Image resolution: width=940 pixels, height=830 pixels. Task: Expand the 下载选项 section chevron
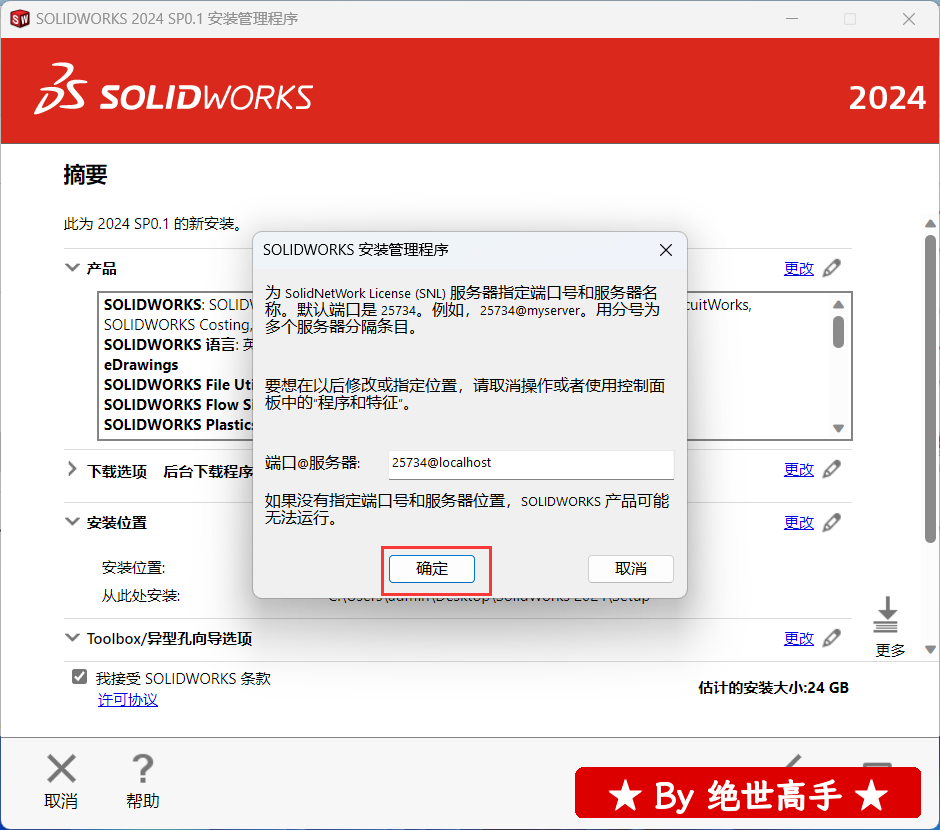(72, 469)
